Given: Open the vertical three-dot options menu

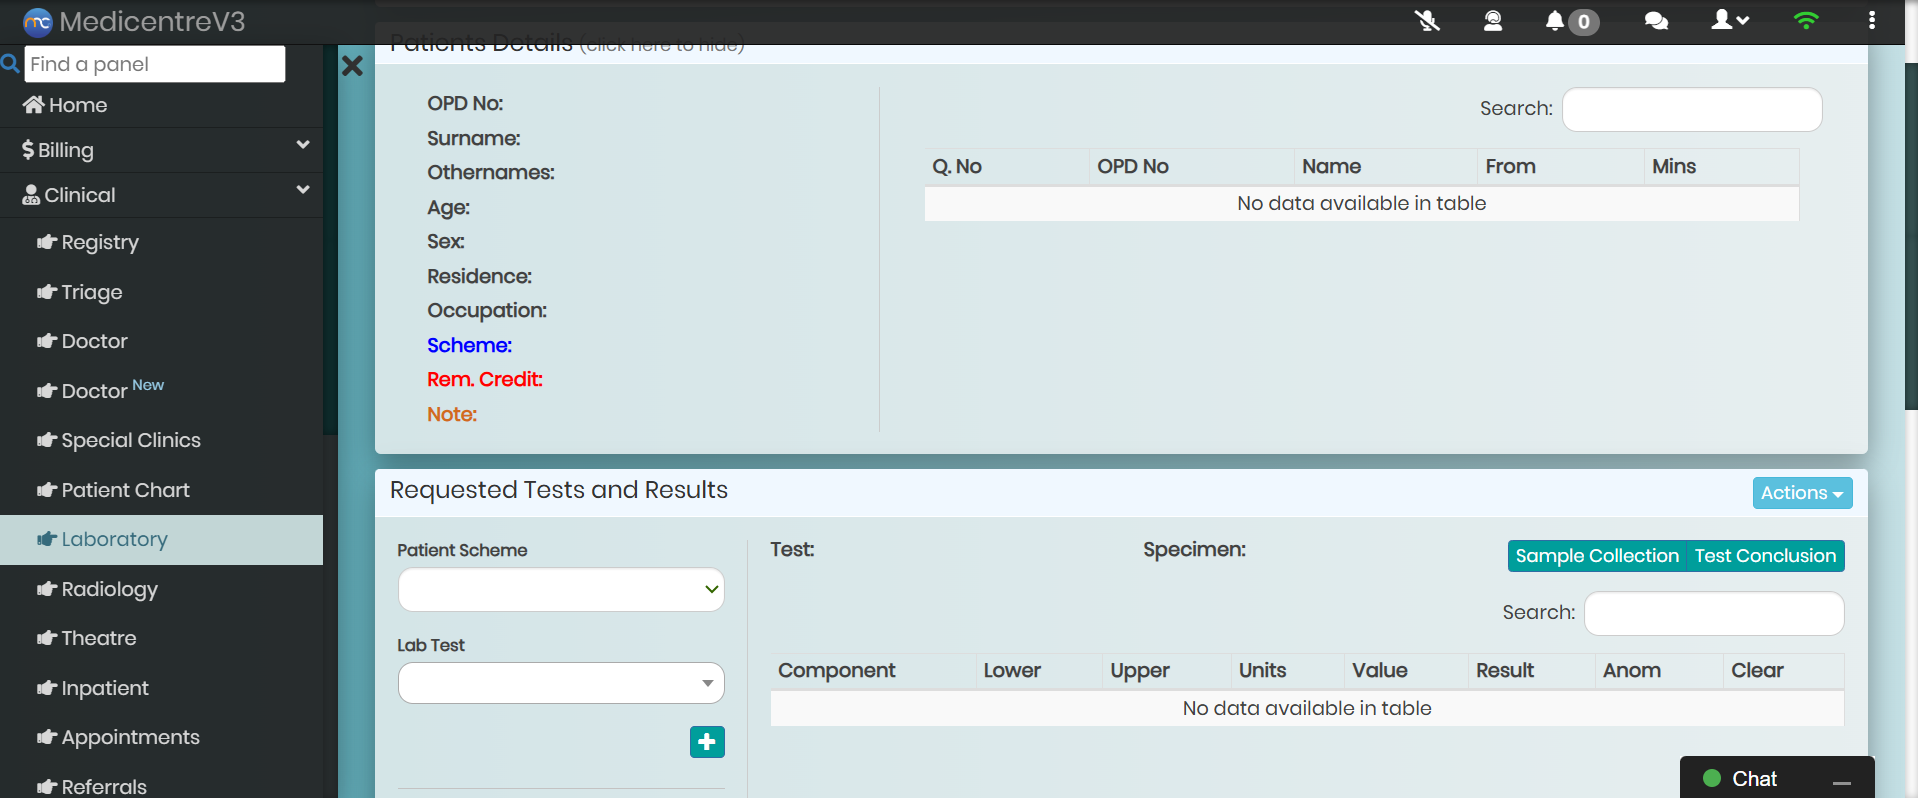Looking at the screenshot, I should [x=1872, y=21].
